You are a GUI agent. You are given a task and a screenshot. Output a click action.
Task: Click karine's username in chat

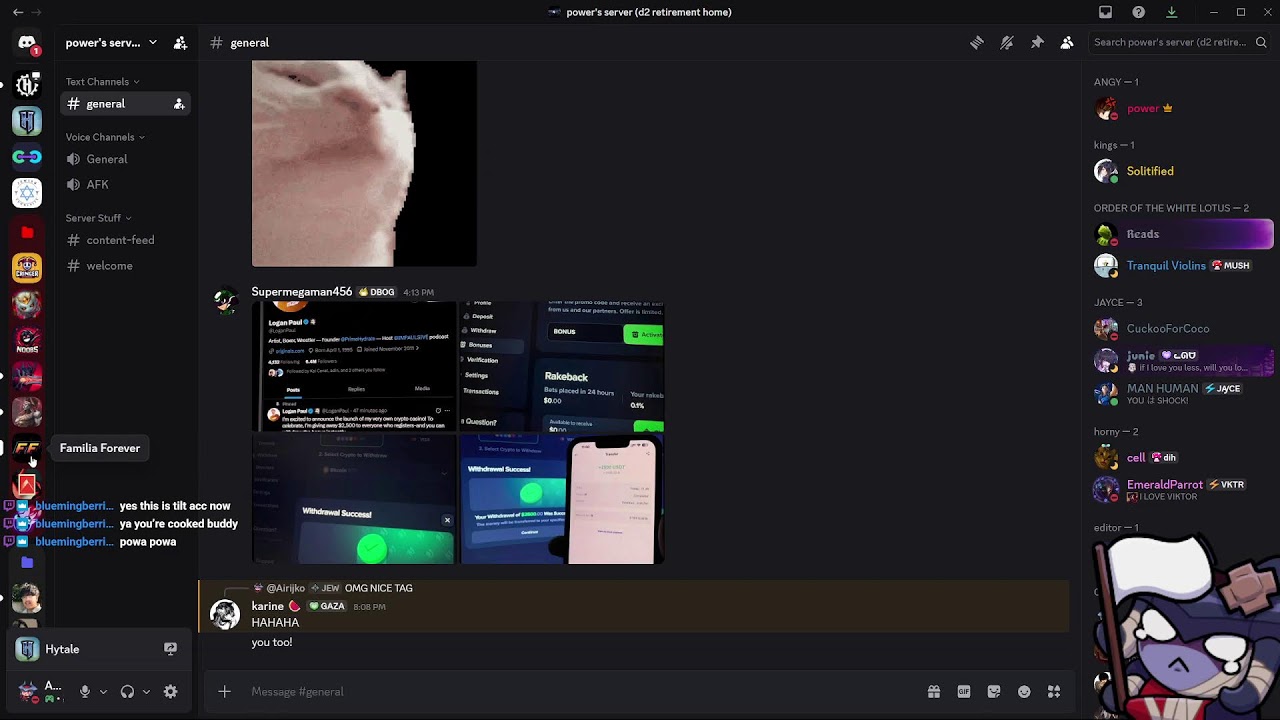point(267,606)
